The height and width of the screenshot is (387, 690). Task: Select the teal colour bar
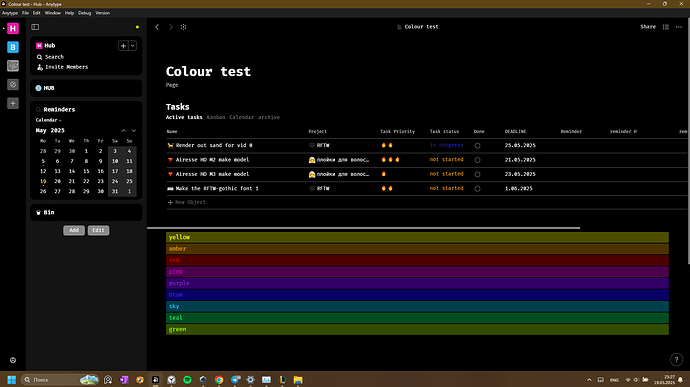click(x=417, y=318)
